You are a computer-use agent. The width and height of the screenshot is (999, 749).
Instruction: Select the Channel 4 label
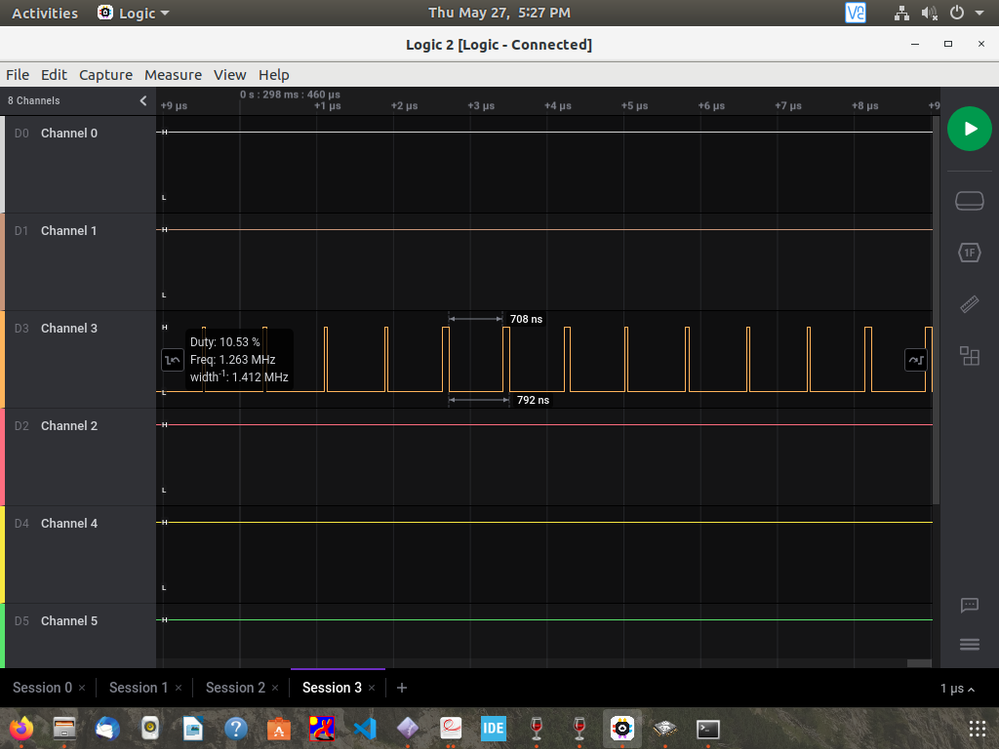point(69,523)
